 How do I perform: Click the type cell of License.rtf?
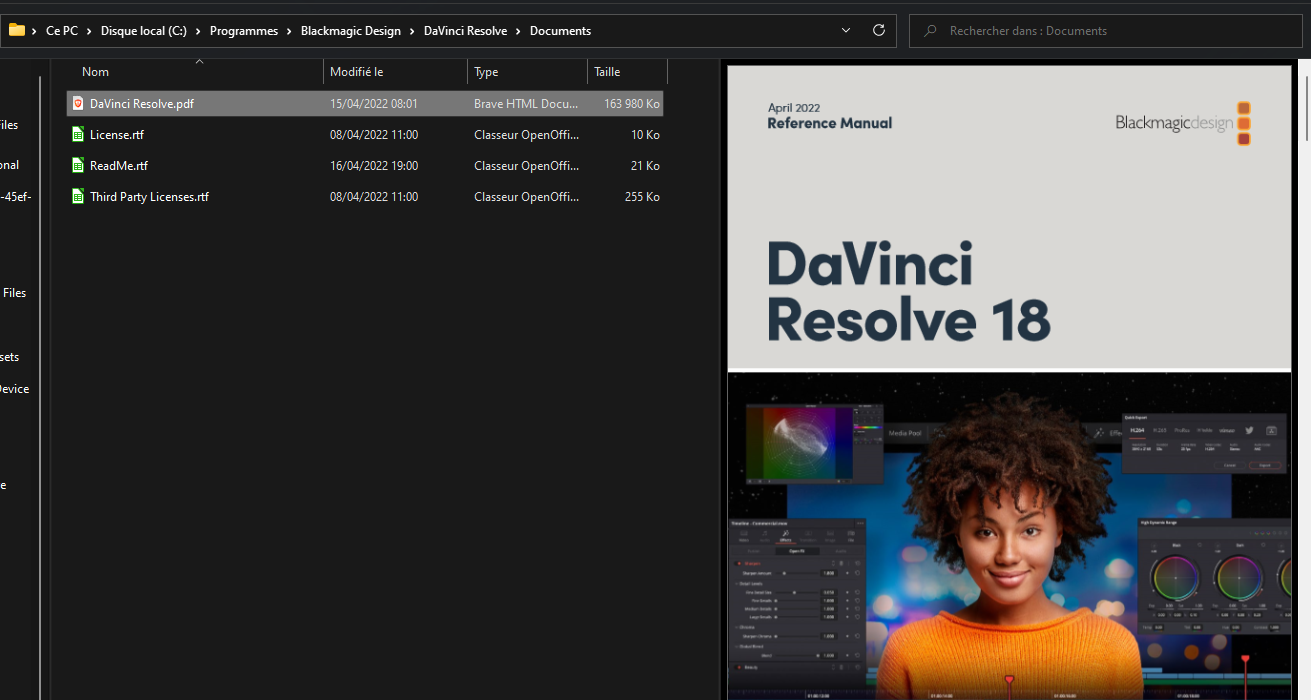pos(526,135)
